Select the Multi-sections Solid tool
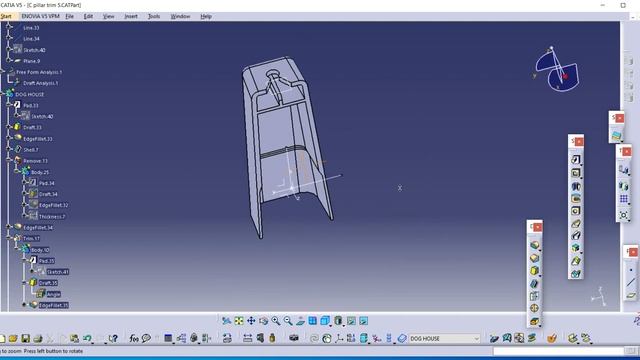The height and width of the screenshot is (360, 640). [576, 261]
